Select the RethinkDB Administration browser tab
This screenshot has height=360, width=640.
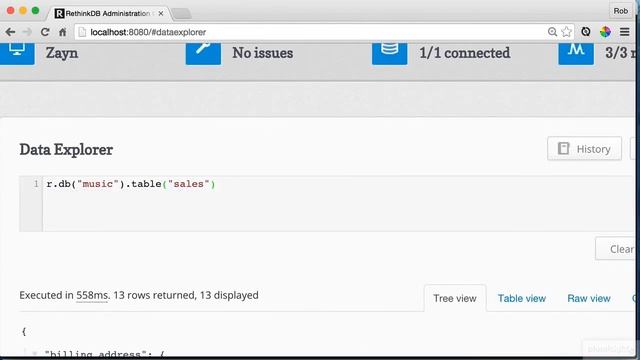(x=108, y=13)
